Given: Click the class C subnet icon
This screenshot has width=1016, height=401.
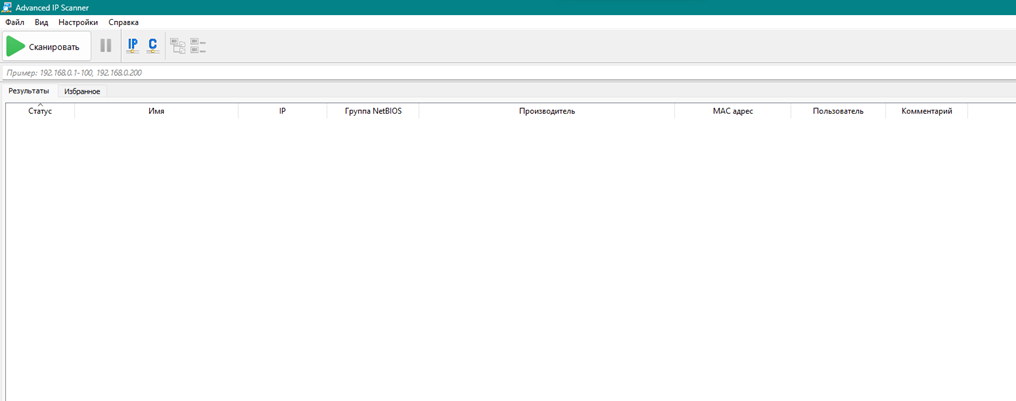Looking at the screenshot, I should click(153, 46).
